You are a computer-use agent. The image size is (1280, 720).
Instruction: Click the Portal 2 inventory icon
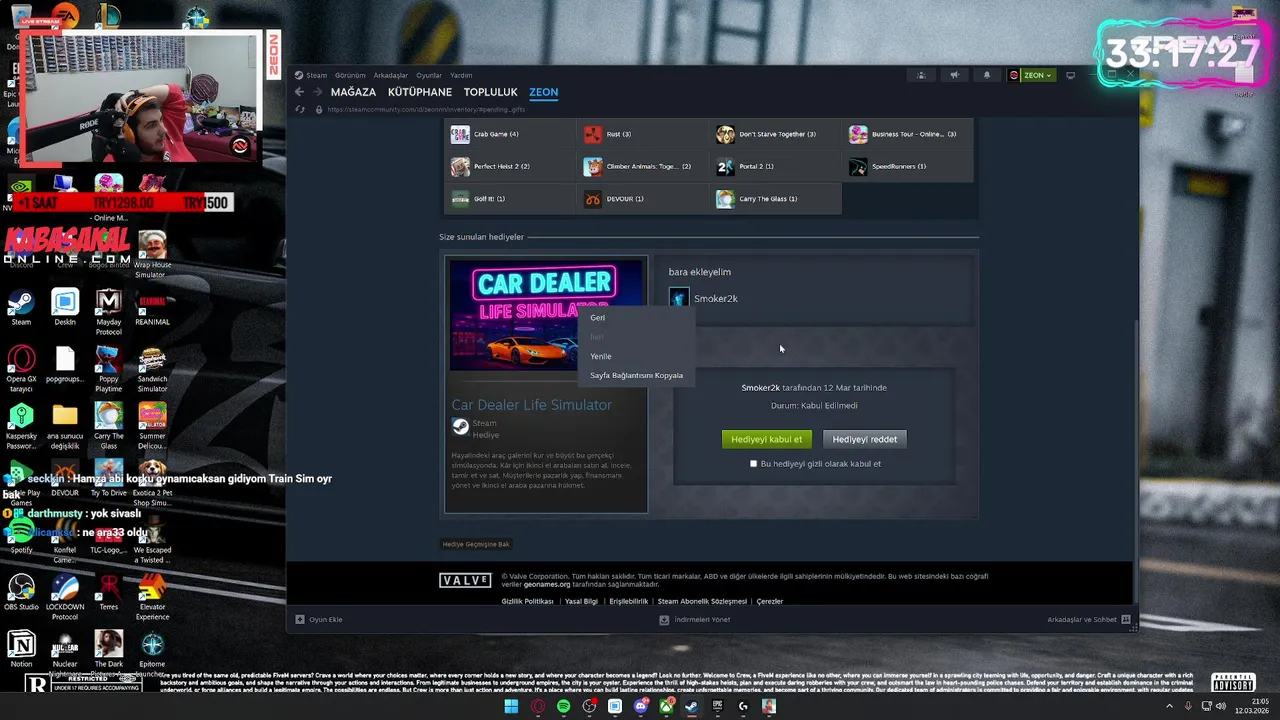point(725,166)
